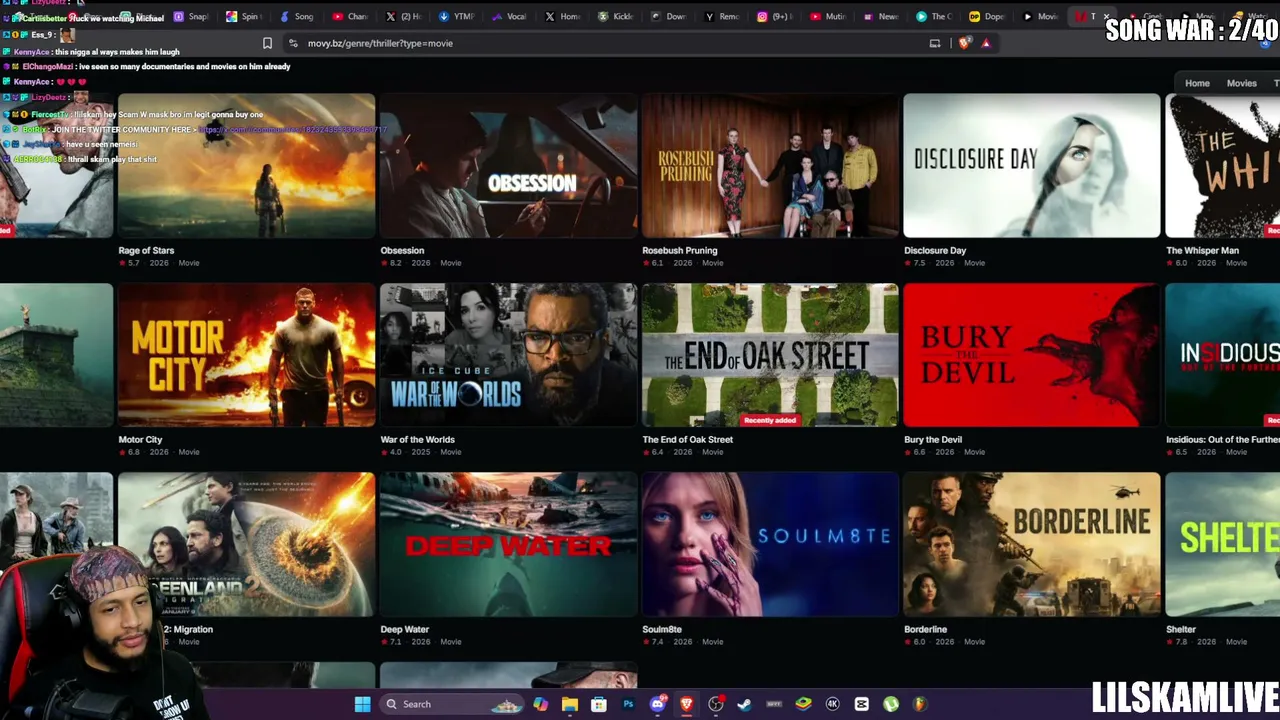Open CapCut from the taskbar
This screenshot has height=720, width=1280.
[862, 704]
